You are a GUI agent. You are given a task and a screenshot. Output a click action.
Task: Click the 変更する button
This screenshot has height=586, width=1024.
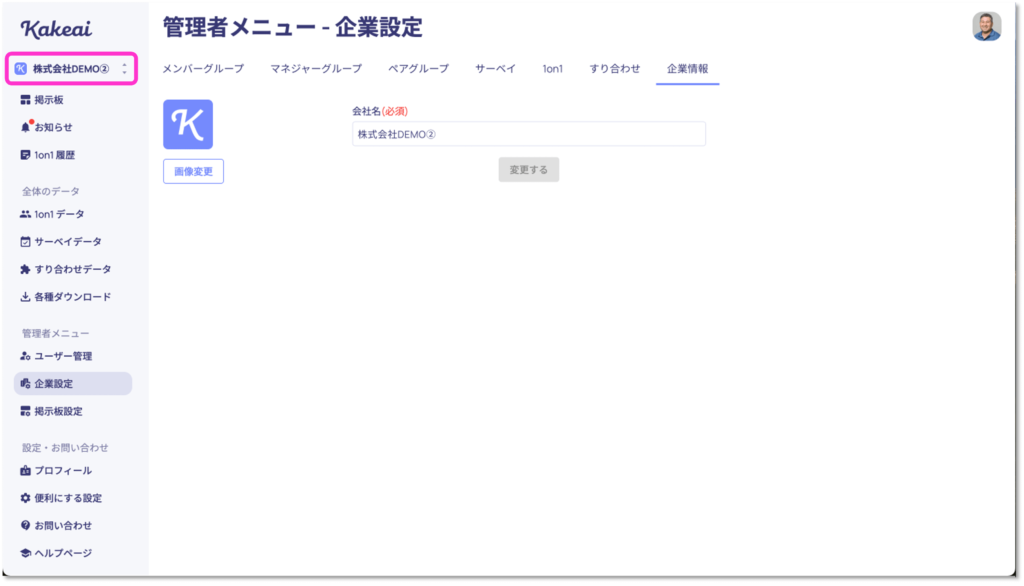[x=528, y=170]
